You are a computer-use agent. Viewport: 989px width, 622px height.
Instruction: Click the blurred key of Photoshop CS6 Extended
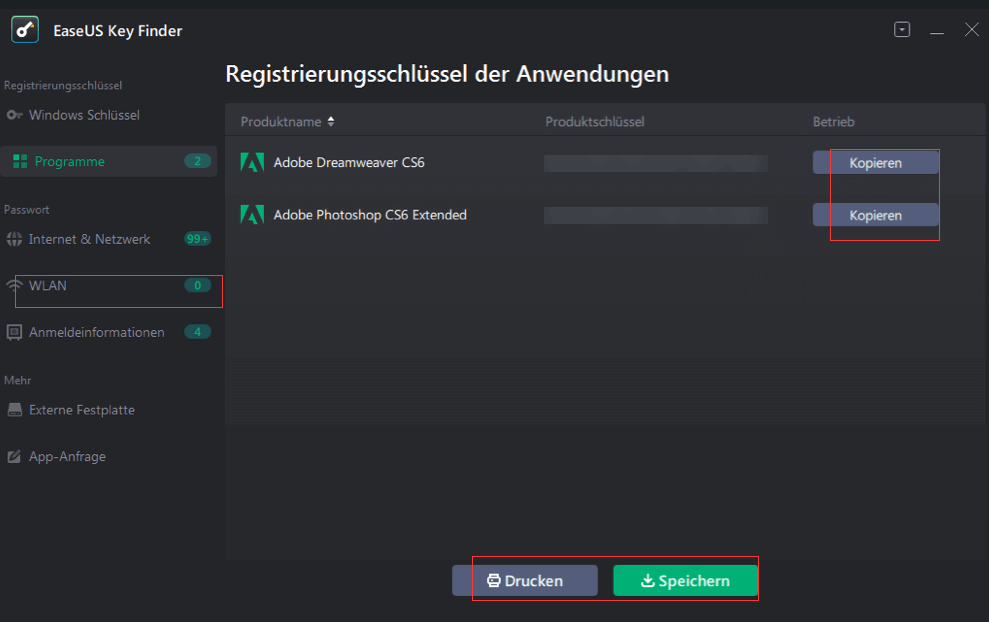(656, 216)
